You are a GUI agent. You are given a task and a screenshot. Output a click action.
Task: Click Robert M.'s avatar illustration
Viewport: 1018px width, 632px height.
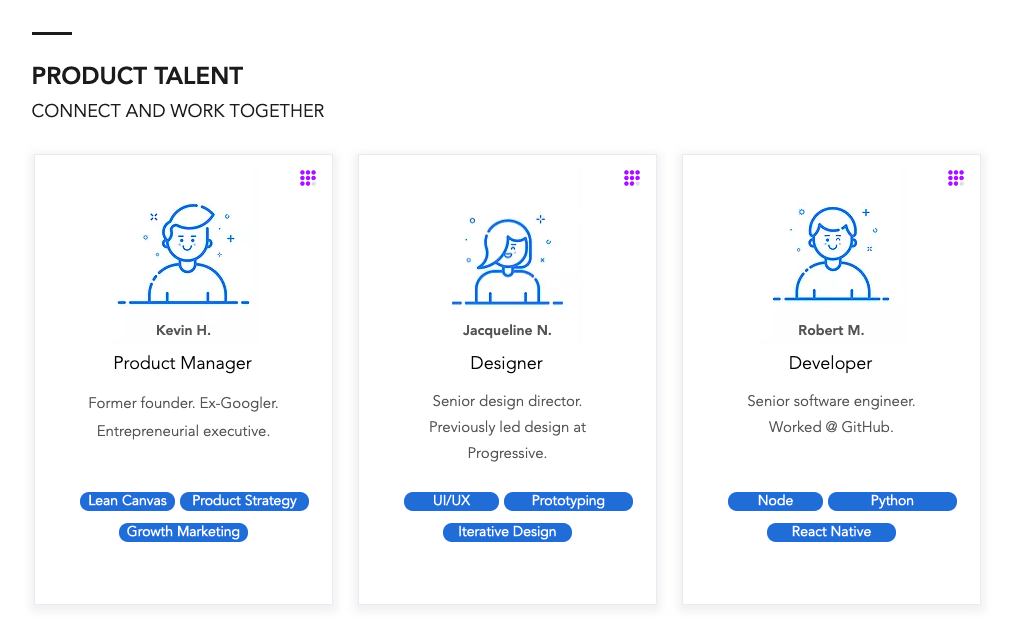(831, 254)
